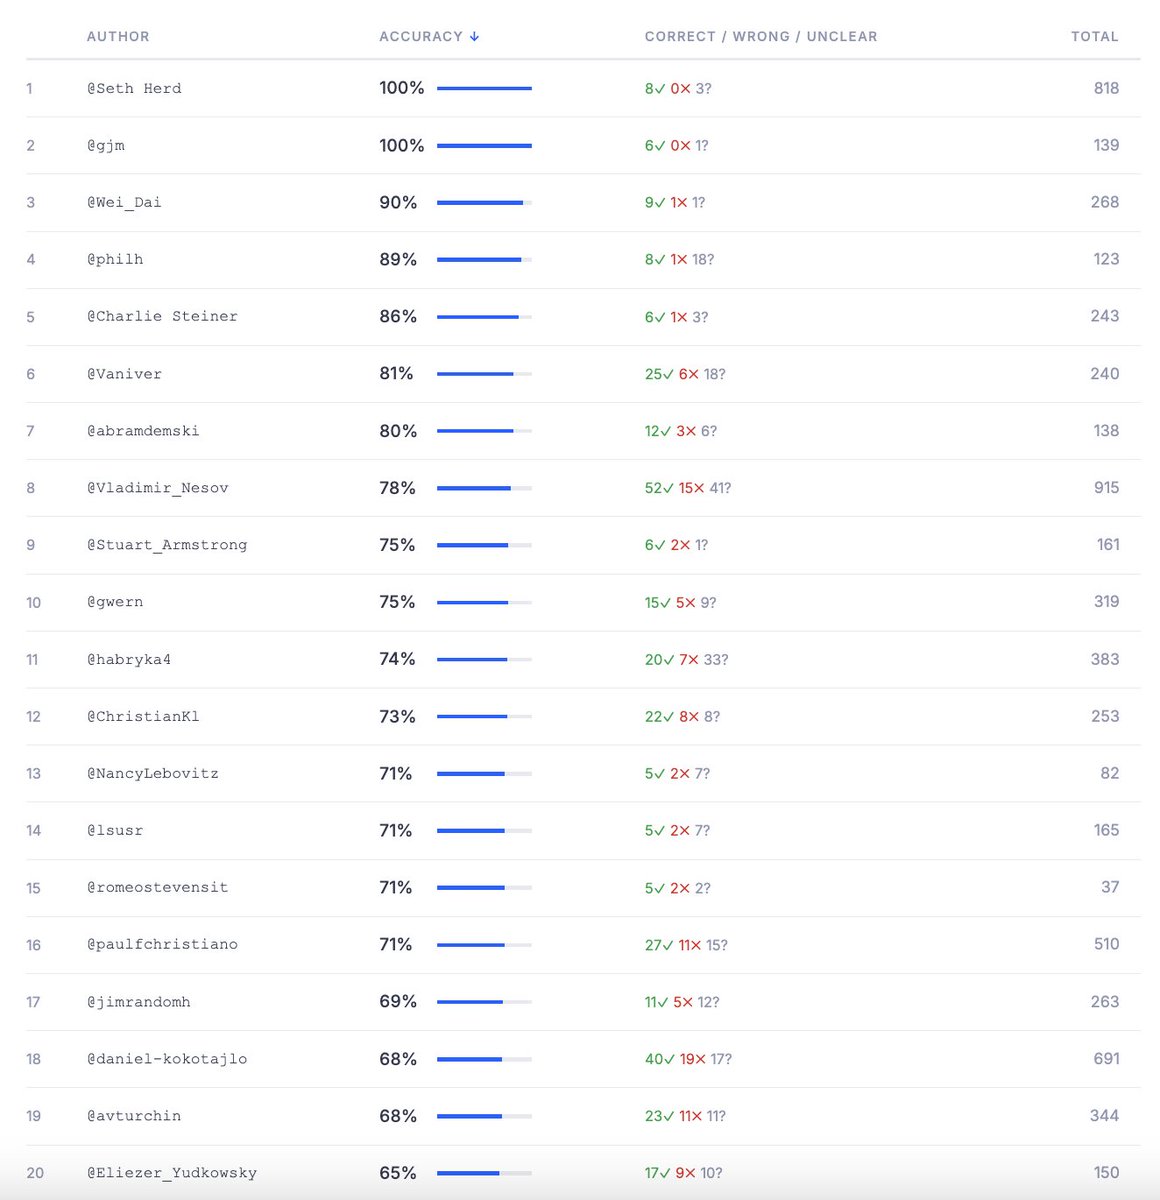Viewport: 1160px width, 1200px height.
Task: Open @Seth Herd author profile
Action: [134, 88]
